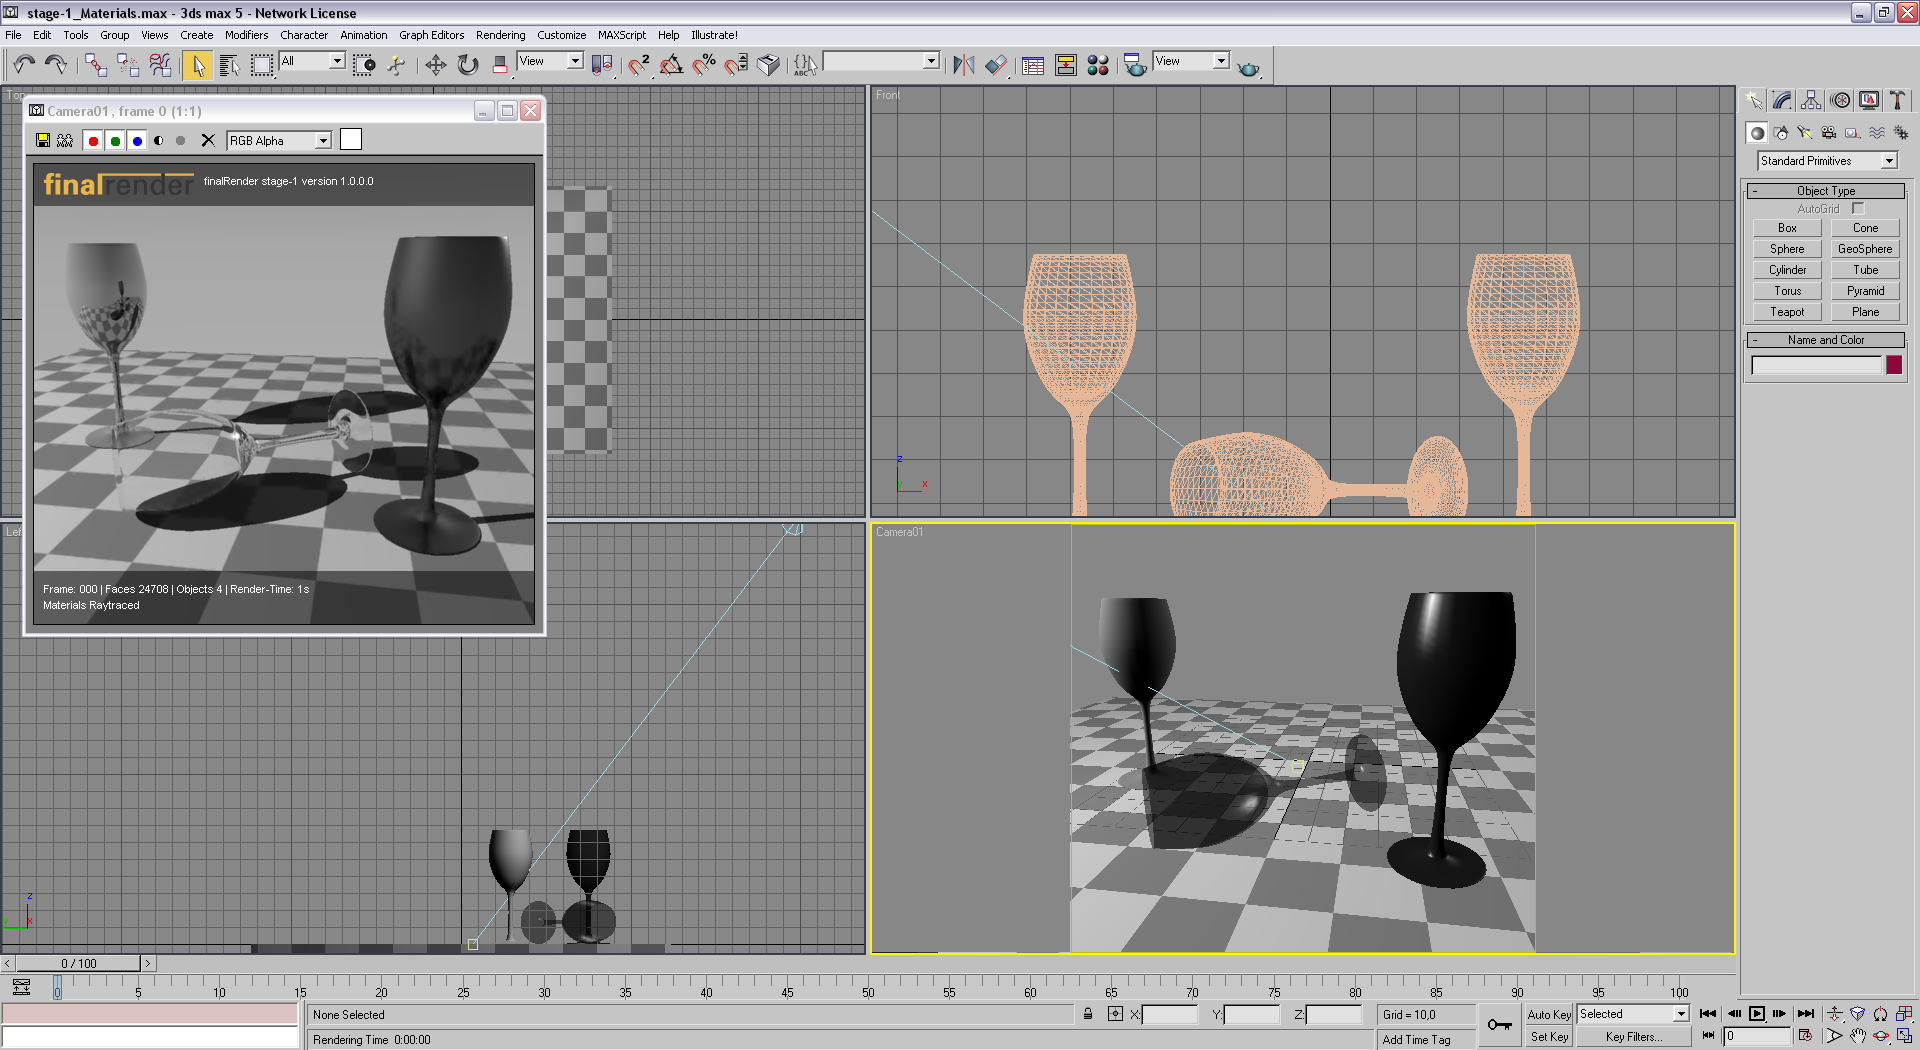Viewport: 1920px width, 1050px height.
Task: Collapse the Object Type rollout
Action: (x=1826, y=191)
